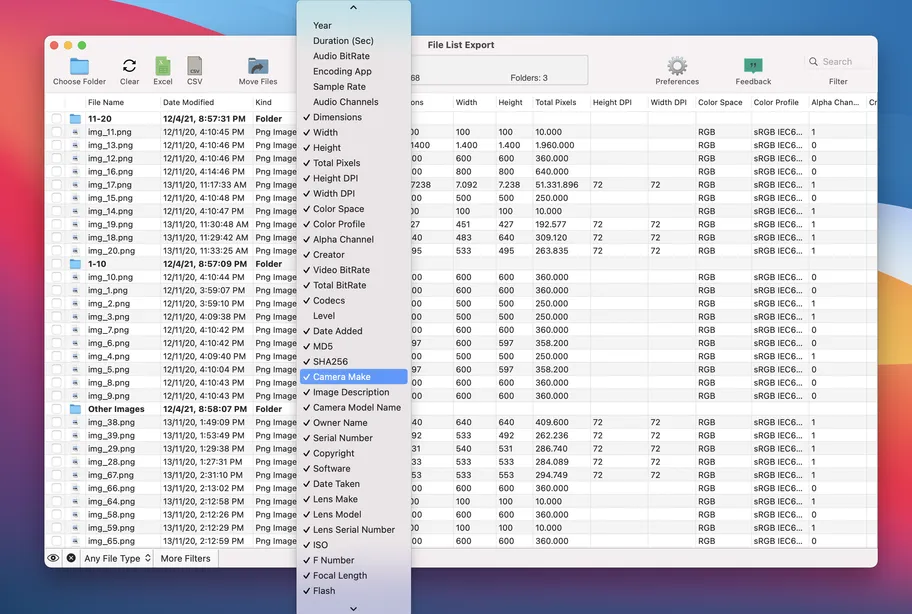Sort by the Height DPI column header
The image size is (912, 614).
click(x=612, y=102)
